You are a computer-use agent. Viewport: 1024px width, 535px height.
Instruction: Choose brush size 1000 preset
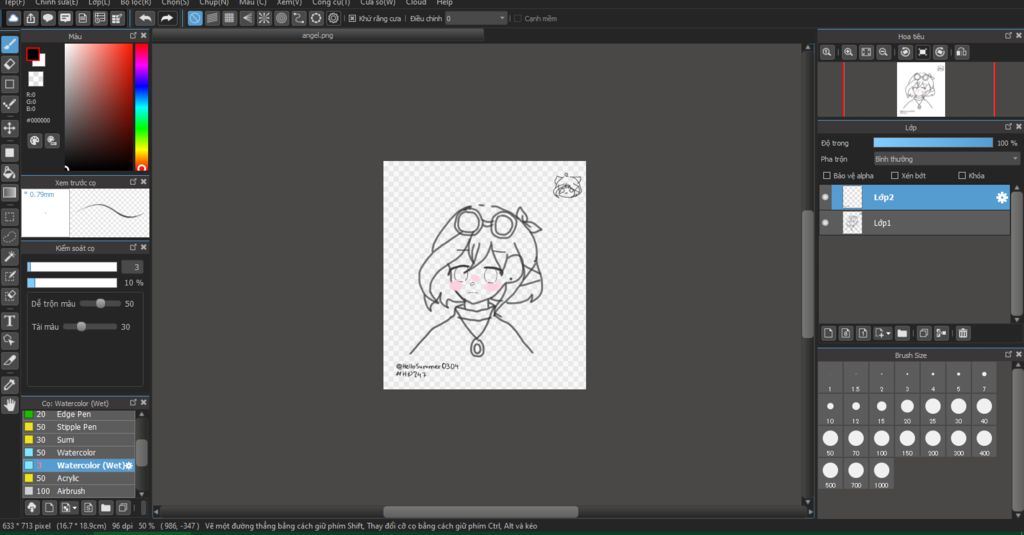882,474
